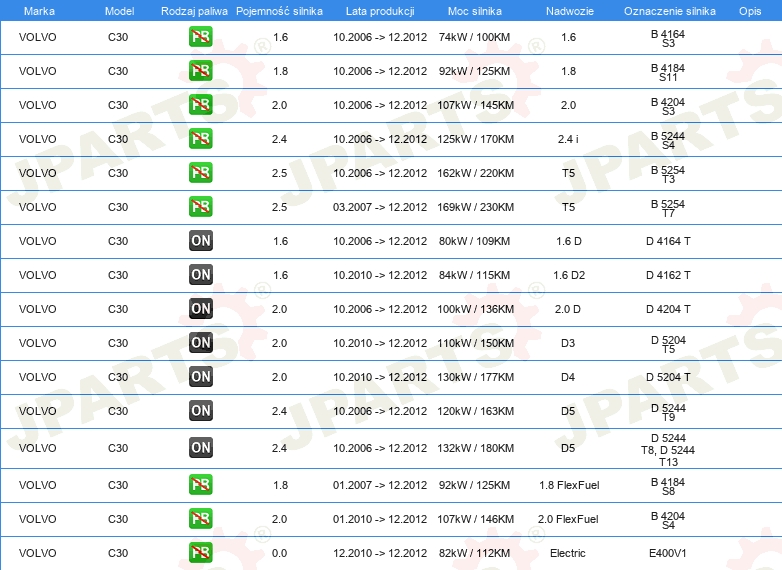Click the ON diesel icon in the 1.6 D2 row

tap(200, 274)
